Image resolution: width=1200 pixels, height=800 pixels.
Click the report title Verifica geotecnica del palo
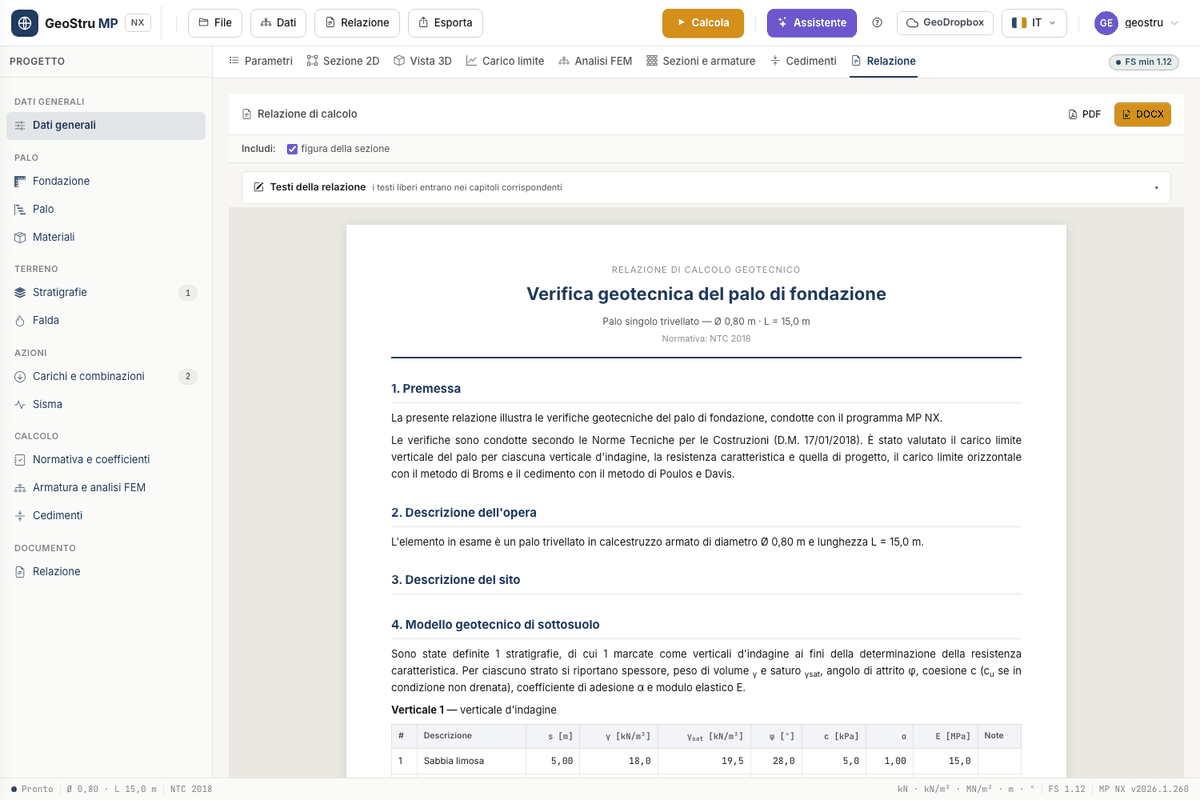tap(706, 294)
